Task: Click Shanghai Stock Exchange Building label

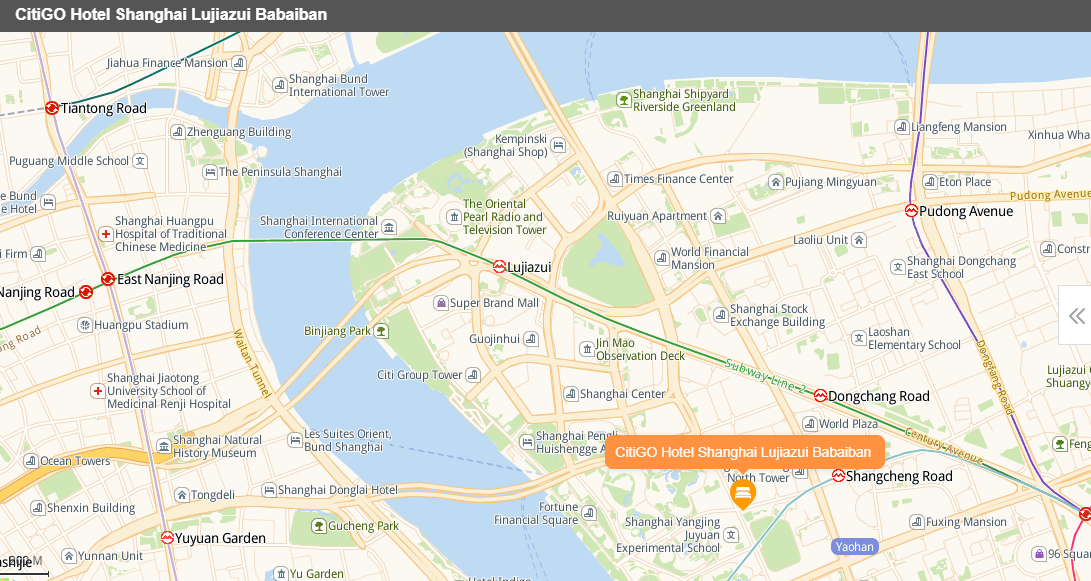Action: [777, 315]
